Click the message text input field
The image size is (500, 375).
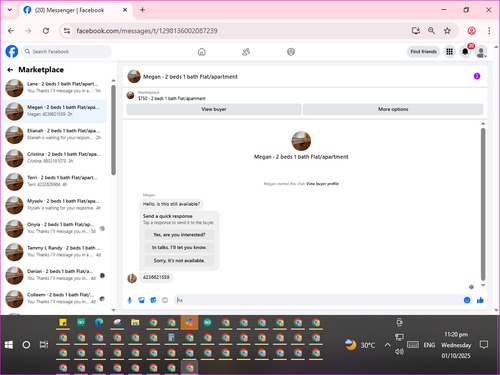(x=318, y=300)
